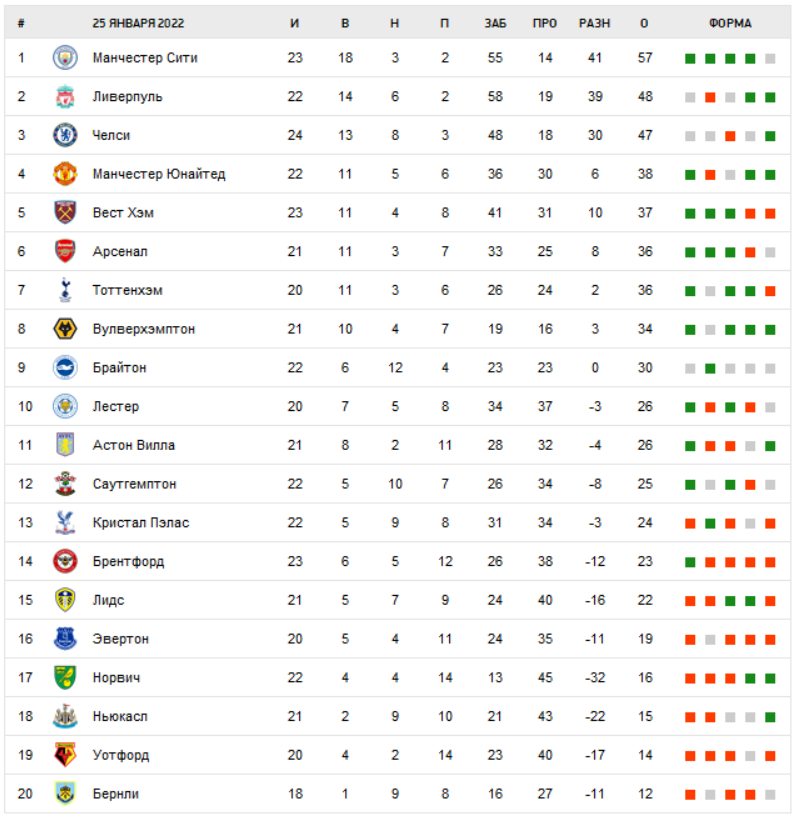Viewport: 795px width, 818px height.
Task: Click the ФОРМА column header
Action: [x=730, y=24]
